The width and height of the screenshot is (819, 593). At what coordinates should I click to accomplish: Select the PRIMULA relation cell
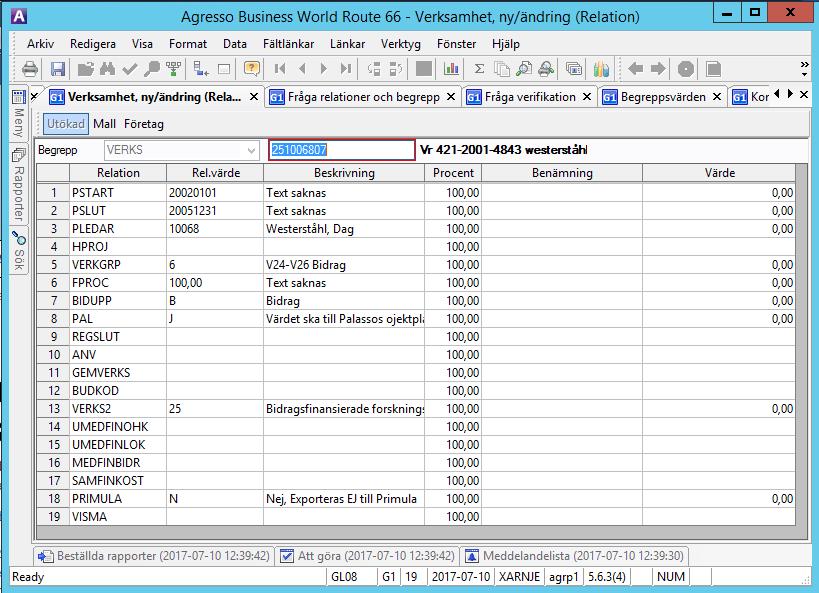118,499
